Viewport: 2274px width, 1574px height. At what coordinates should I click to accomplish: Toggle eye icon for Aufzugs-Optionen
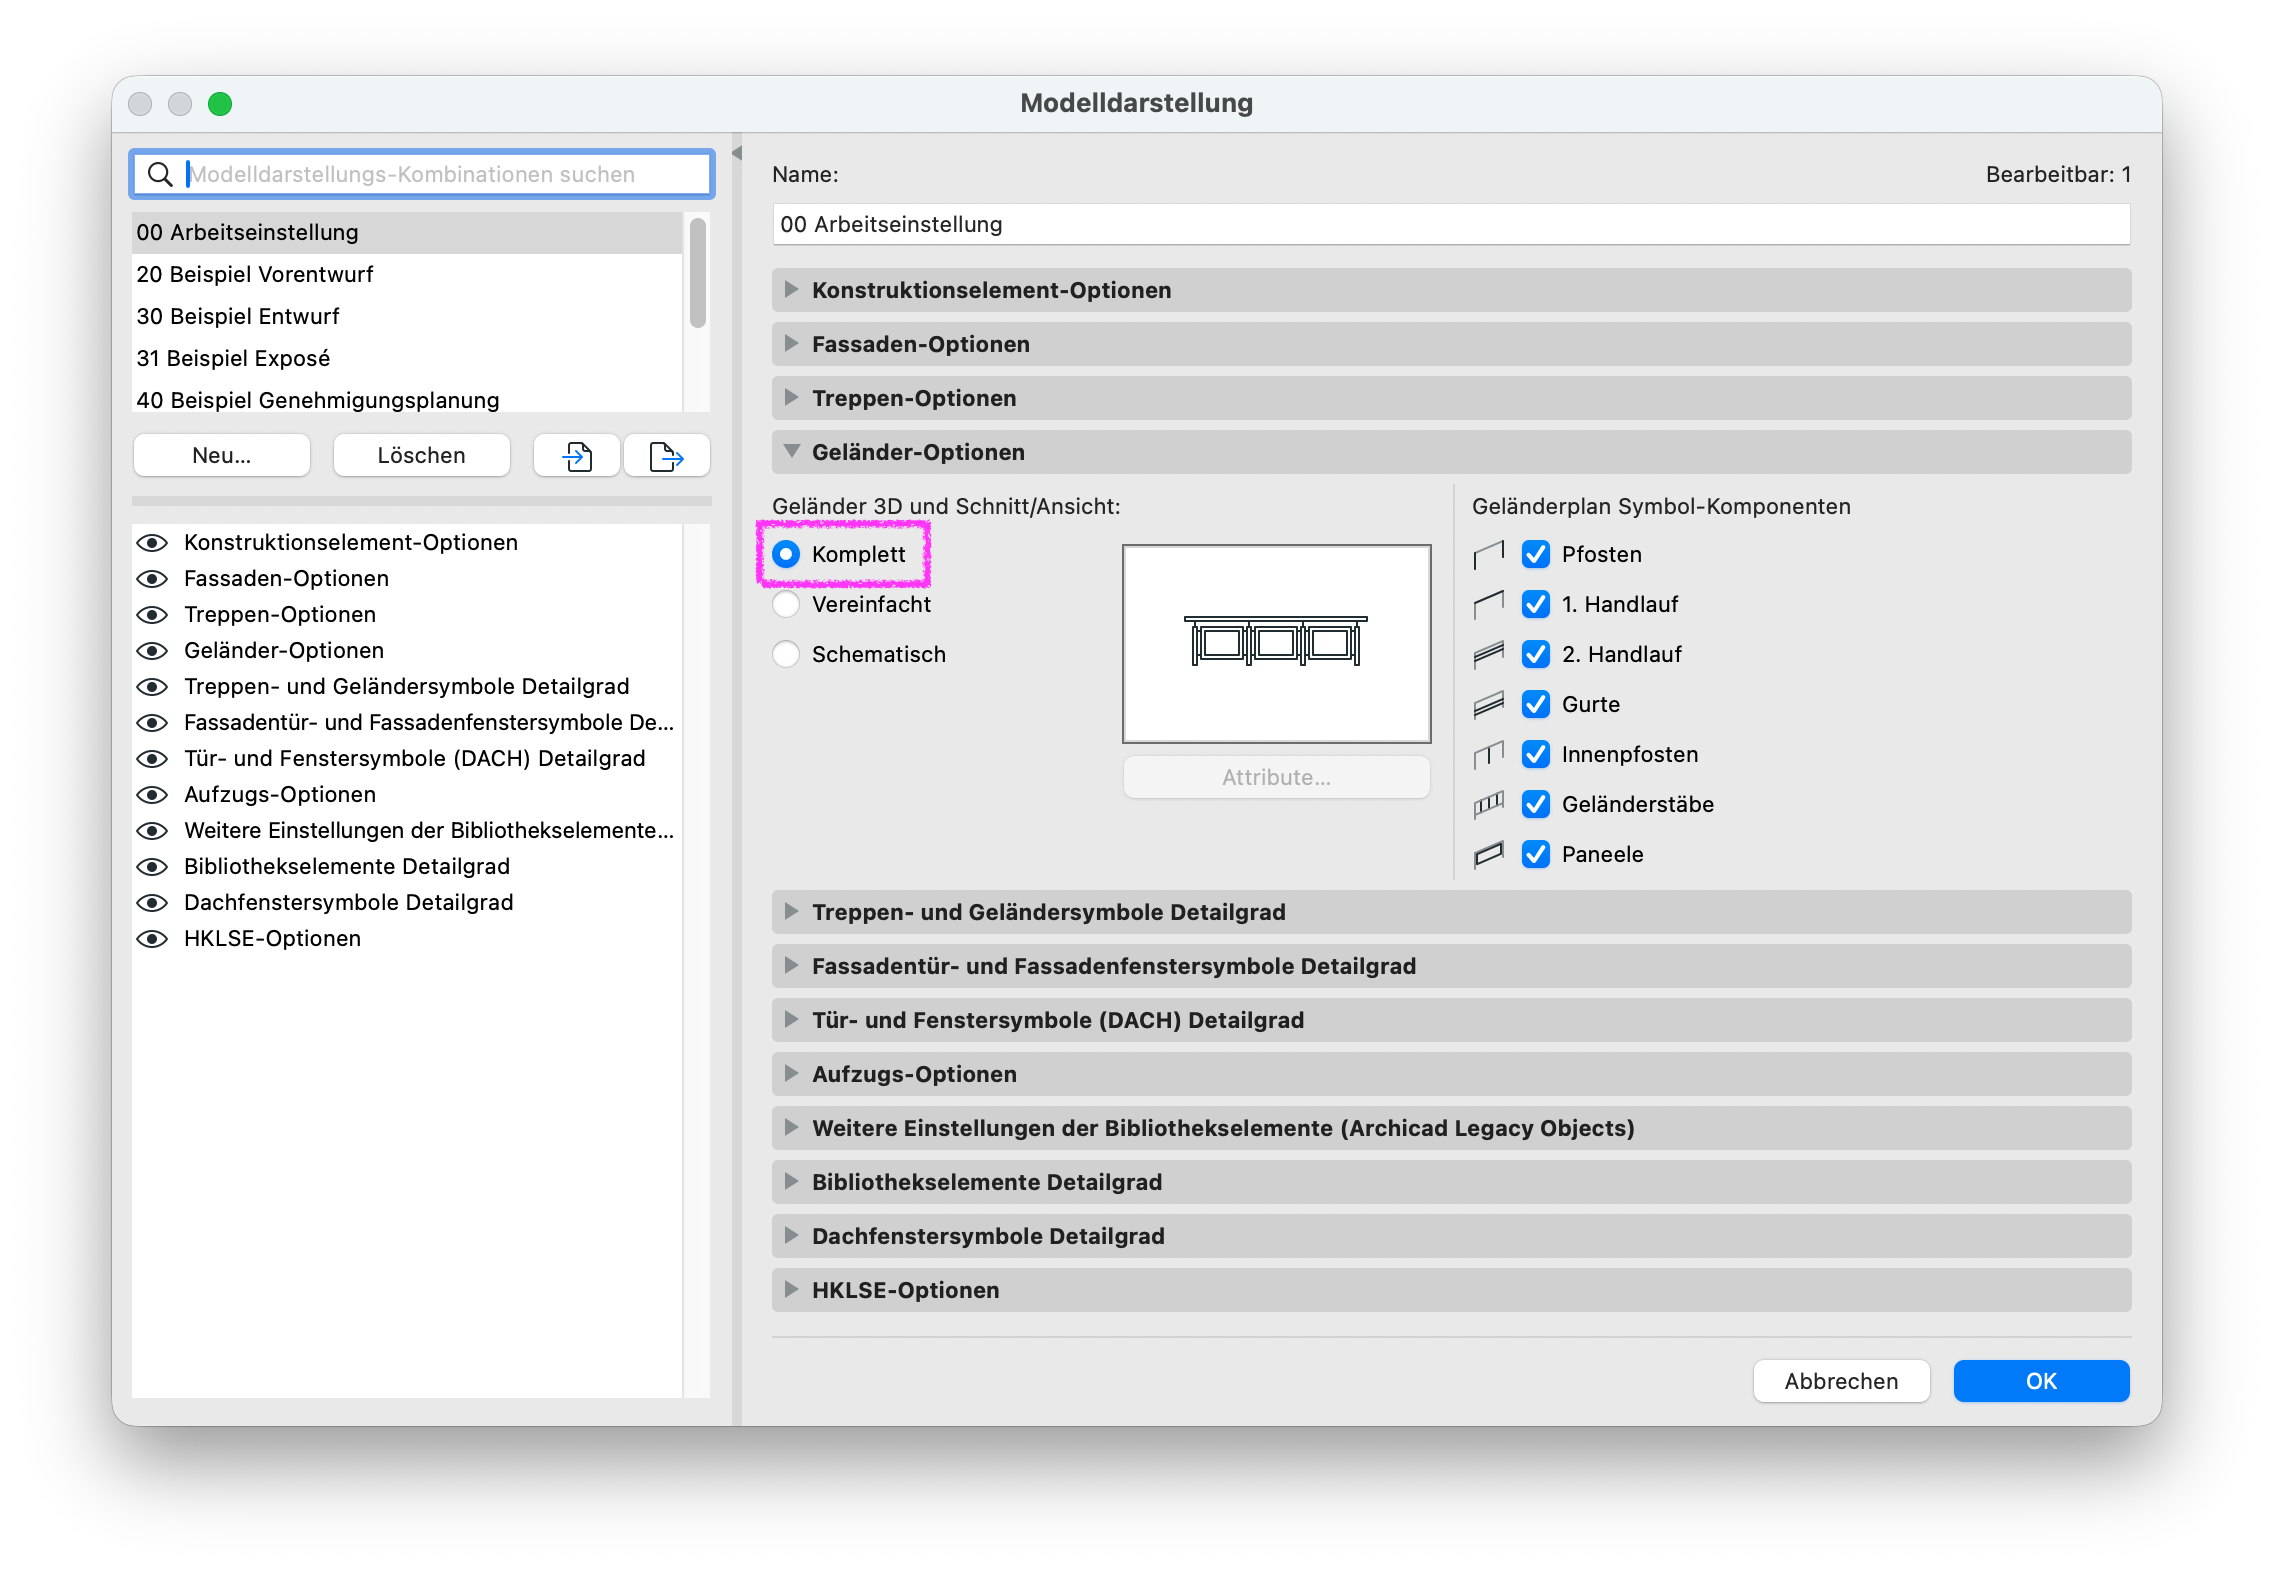point(152,795)
